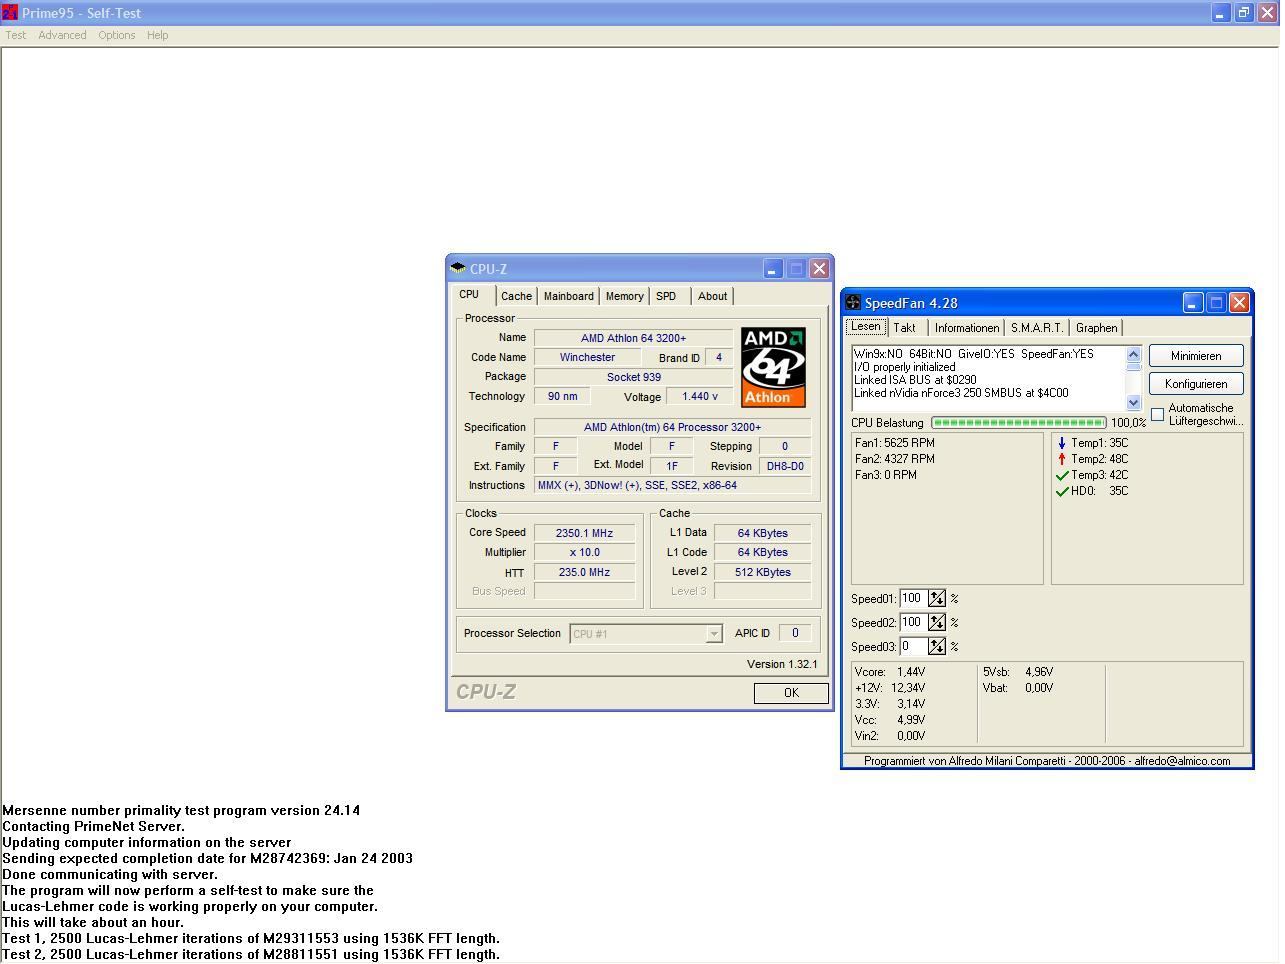The height and width of the screenshot is (964, 1285).
Task: Minimize the CPU-Z window
Action: [773, 268]
